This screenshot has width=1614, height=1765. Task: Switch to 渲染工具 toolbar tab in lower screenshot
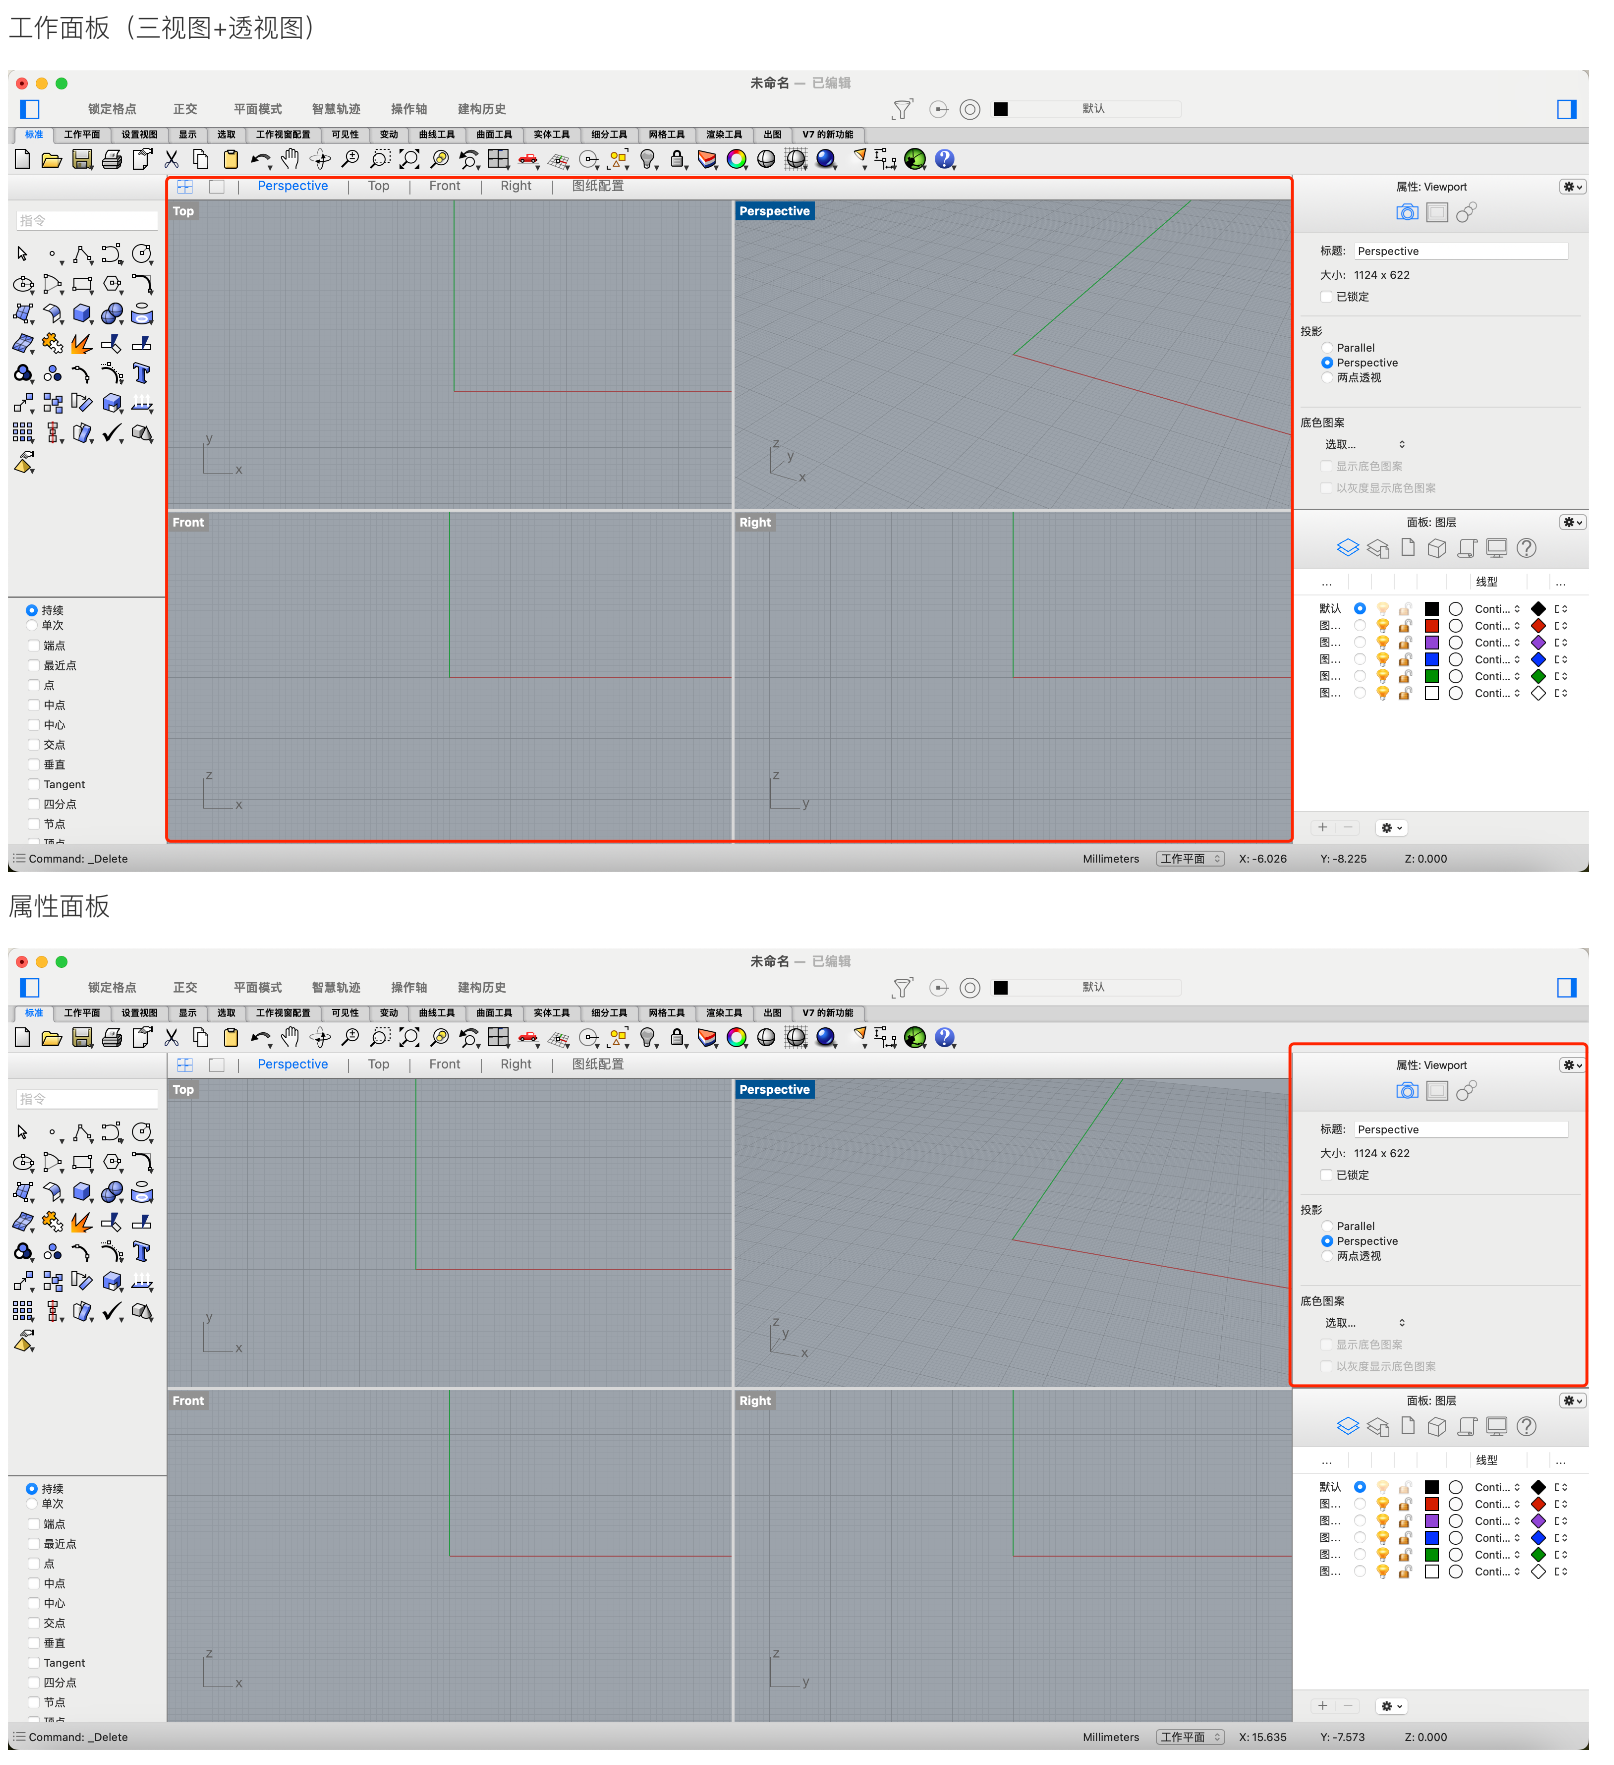724,1013
